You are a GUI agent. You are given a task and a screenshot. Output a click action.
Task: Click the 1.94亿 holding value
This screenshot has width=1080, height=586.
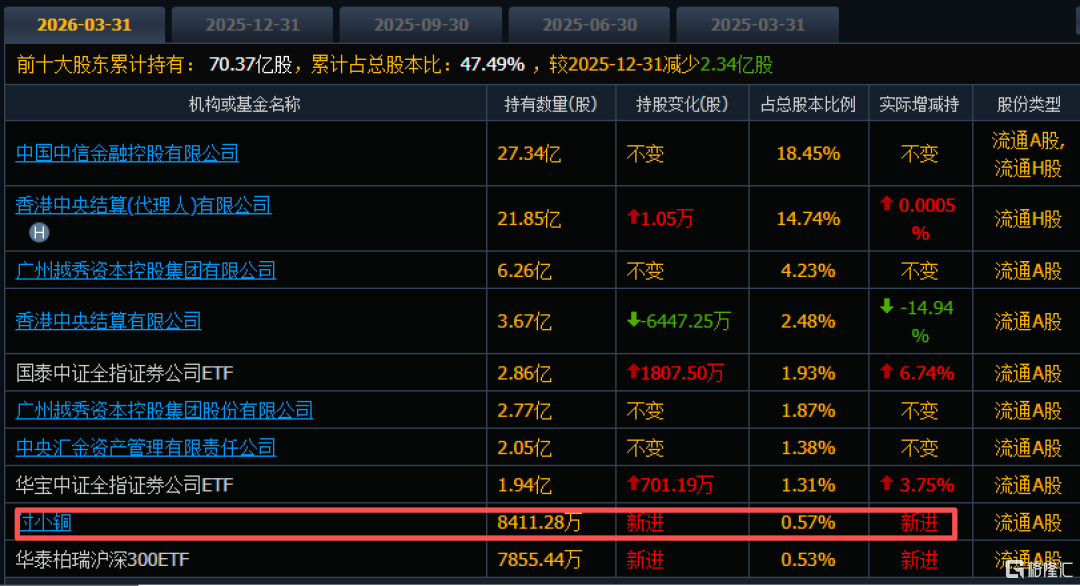524,485
